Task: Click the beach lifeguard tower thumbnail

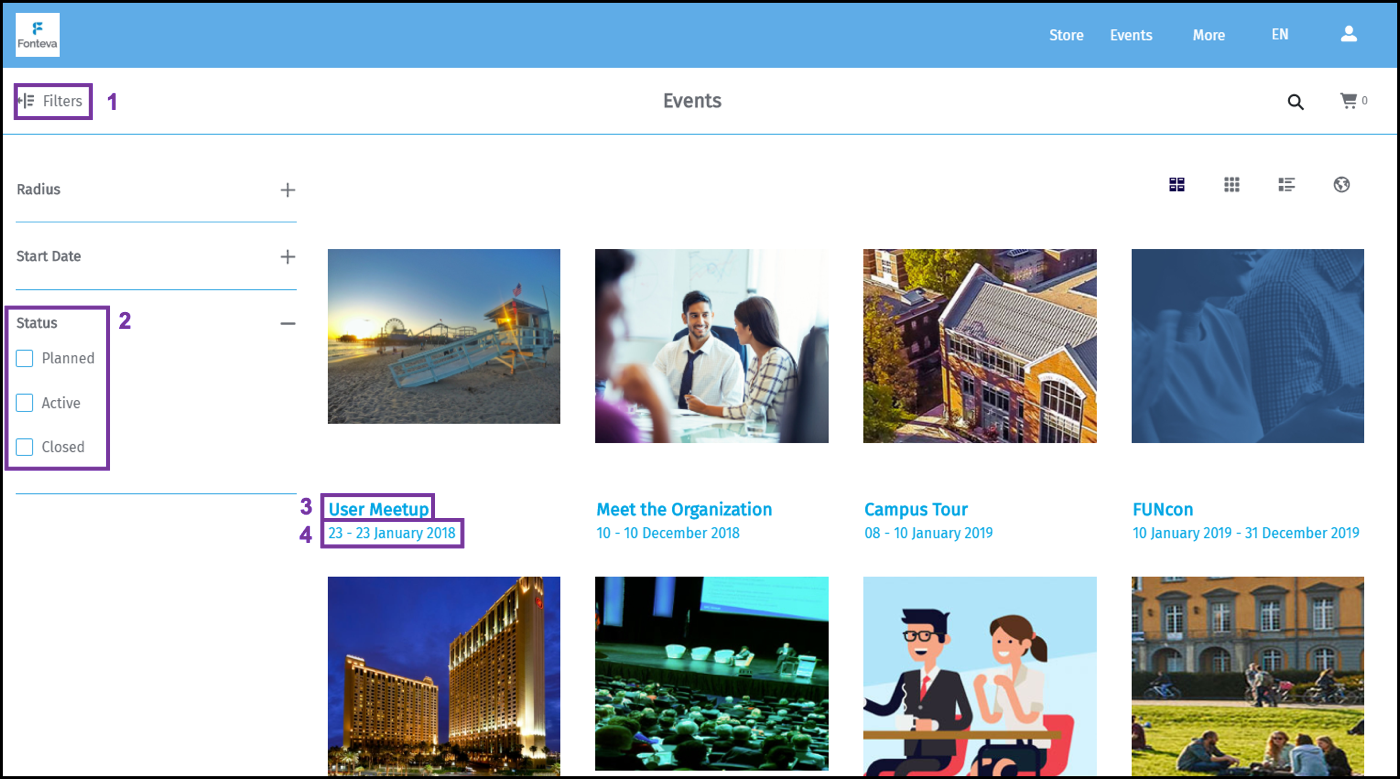Action: (x=444, y=336)
